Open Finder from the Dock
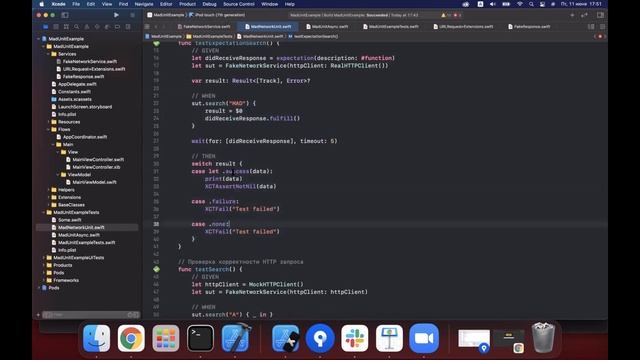This screenshot has width=640, height=360. pos(96,338)
